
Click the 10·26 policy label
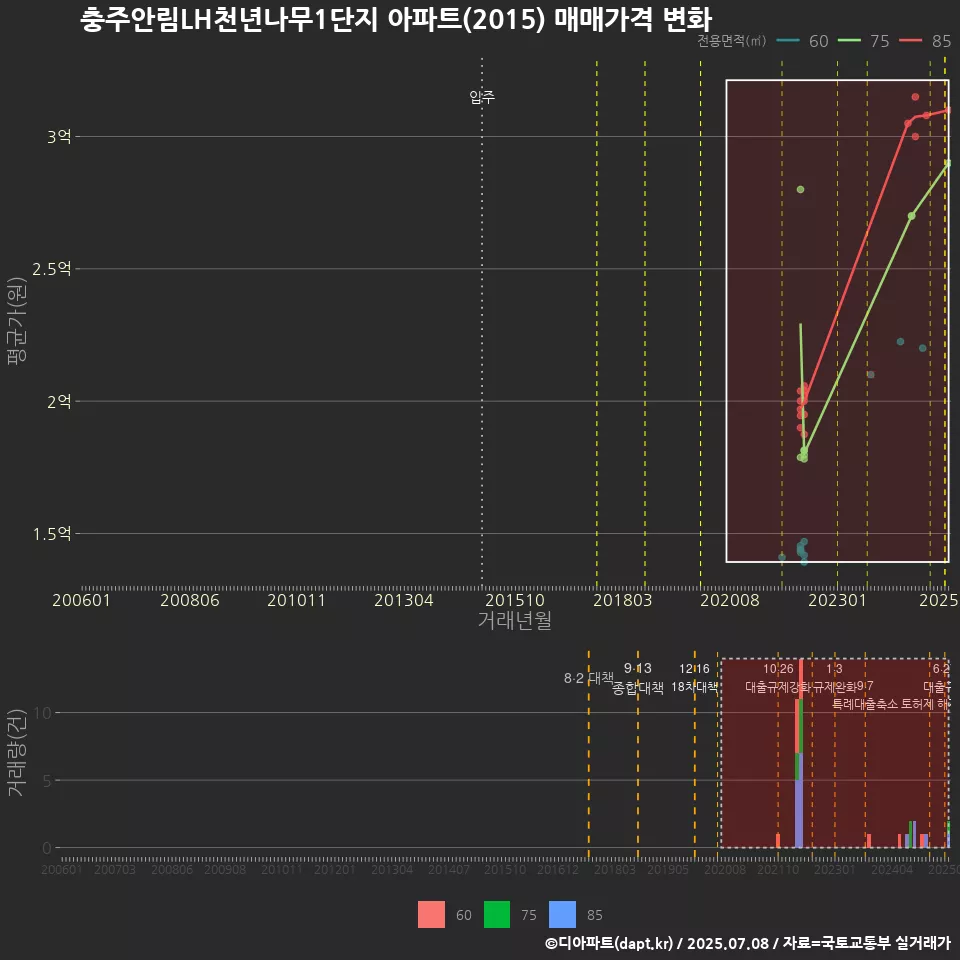[x=778, y=669]
